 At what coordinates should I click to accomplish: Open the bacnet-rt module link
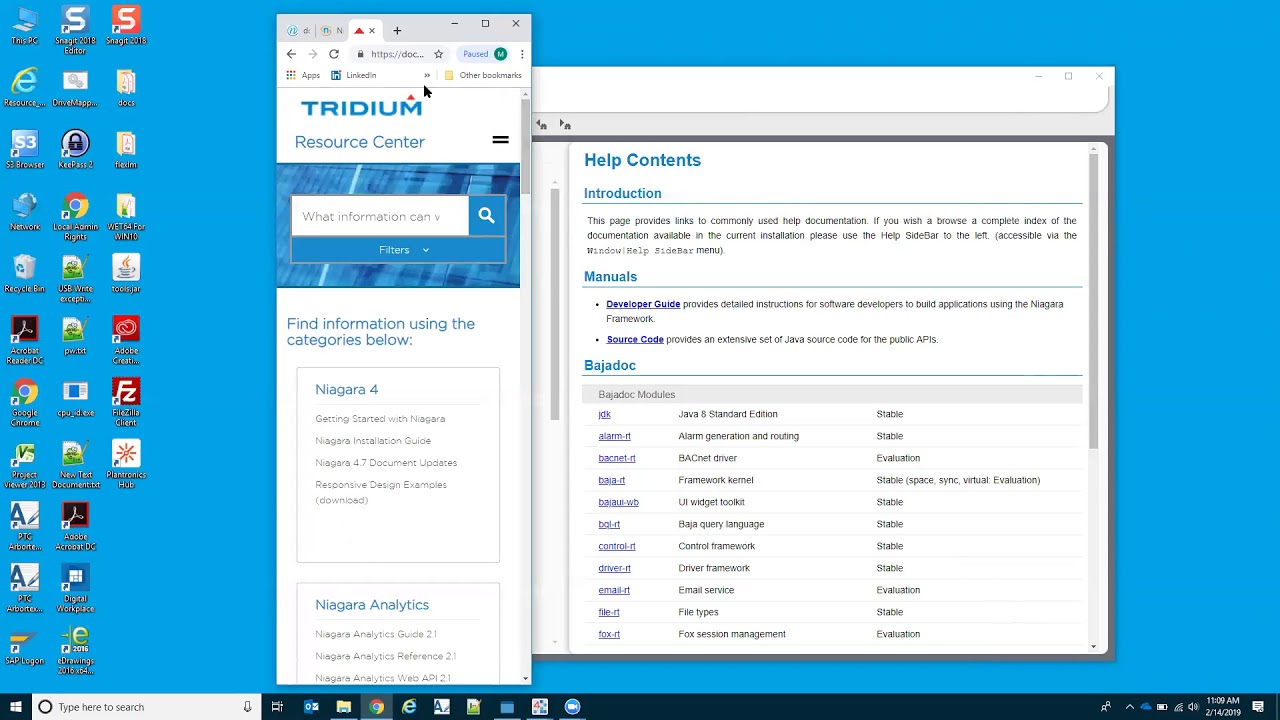[x=617, y=458]
